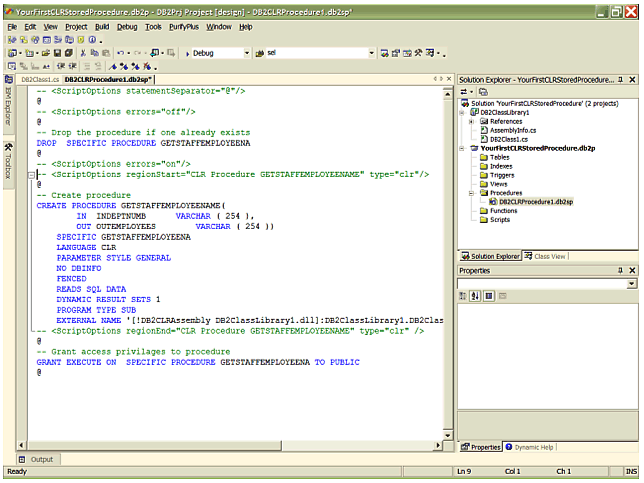Screen dimensions: 644x483
Task: Click the Alphabetic sort icon in Properties
Action: [x=475, y=296]
